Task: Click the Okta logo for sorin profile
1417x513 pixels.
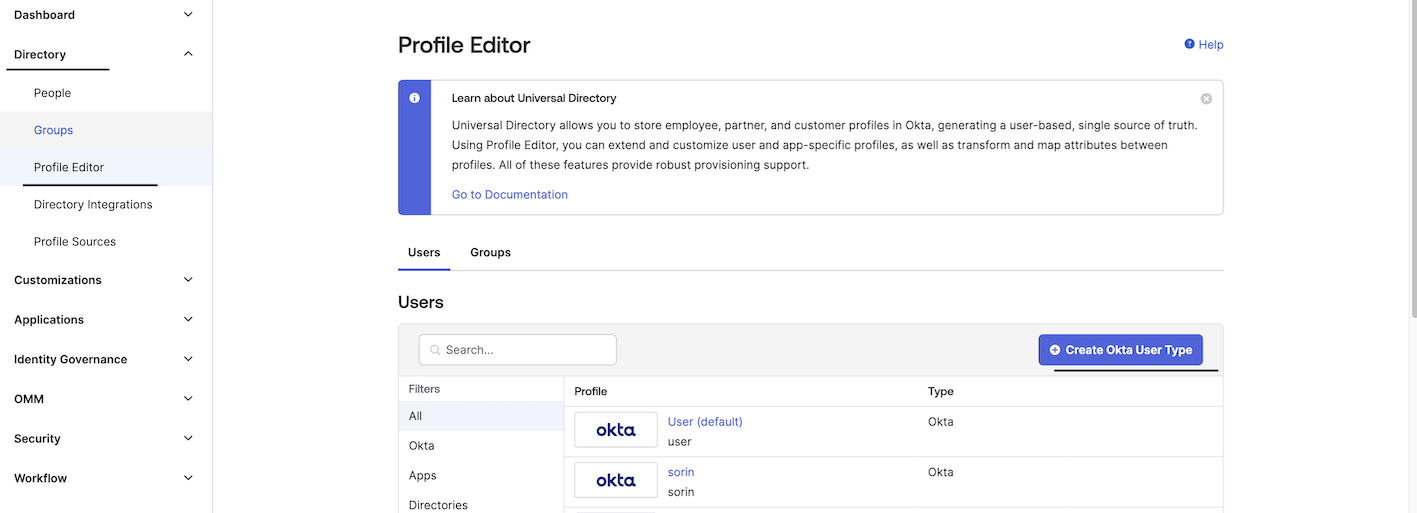Action: (616, 480)
